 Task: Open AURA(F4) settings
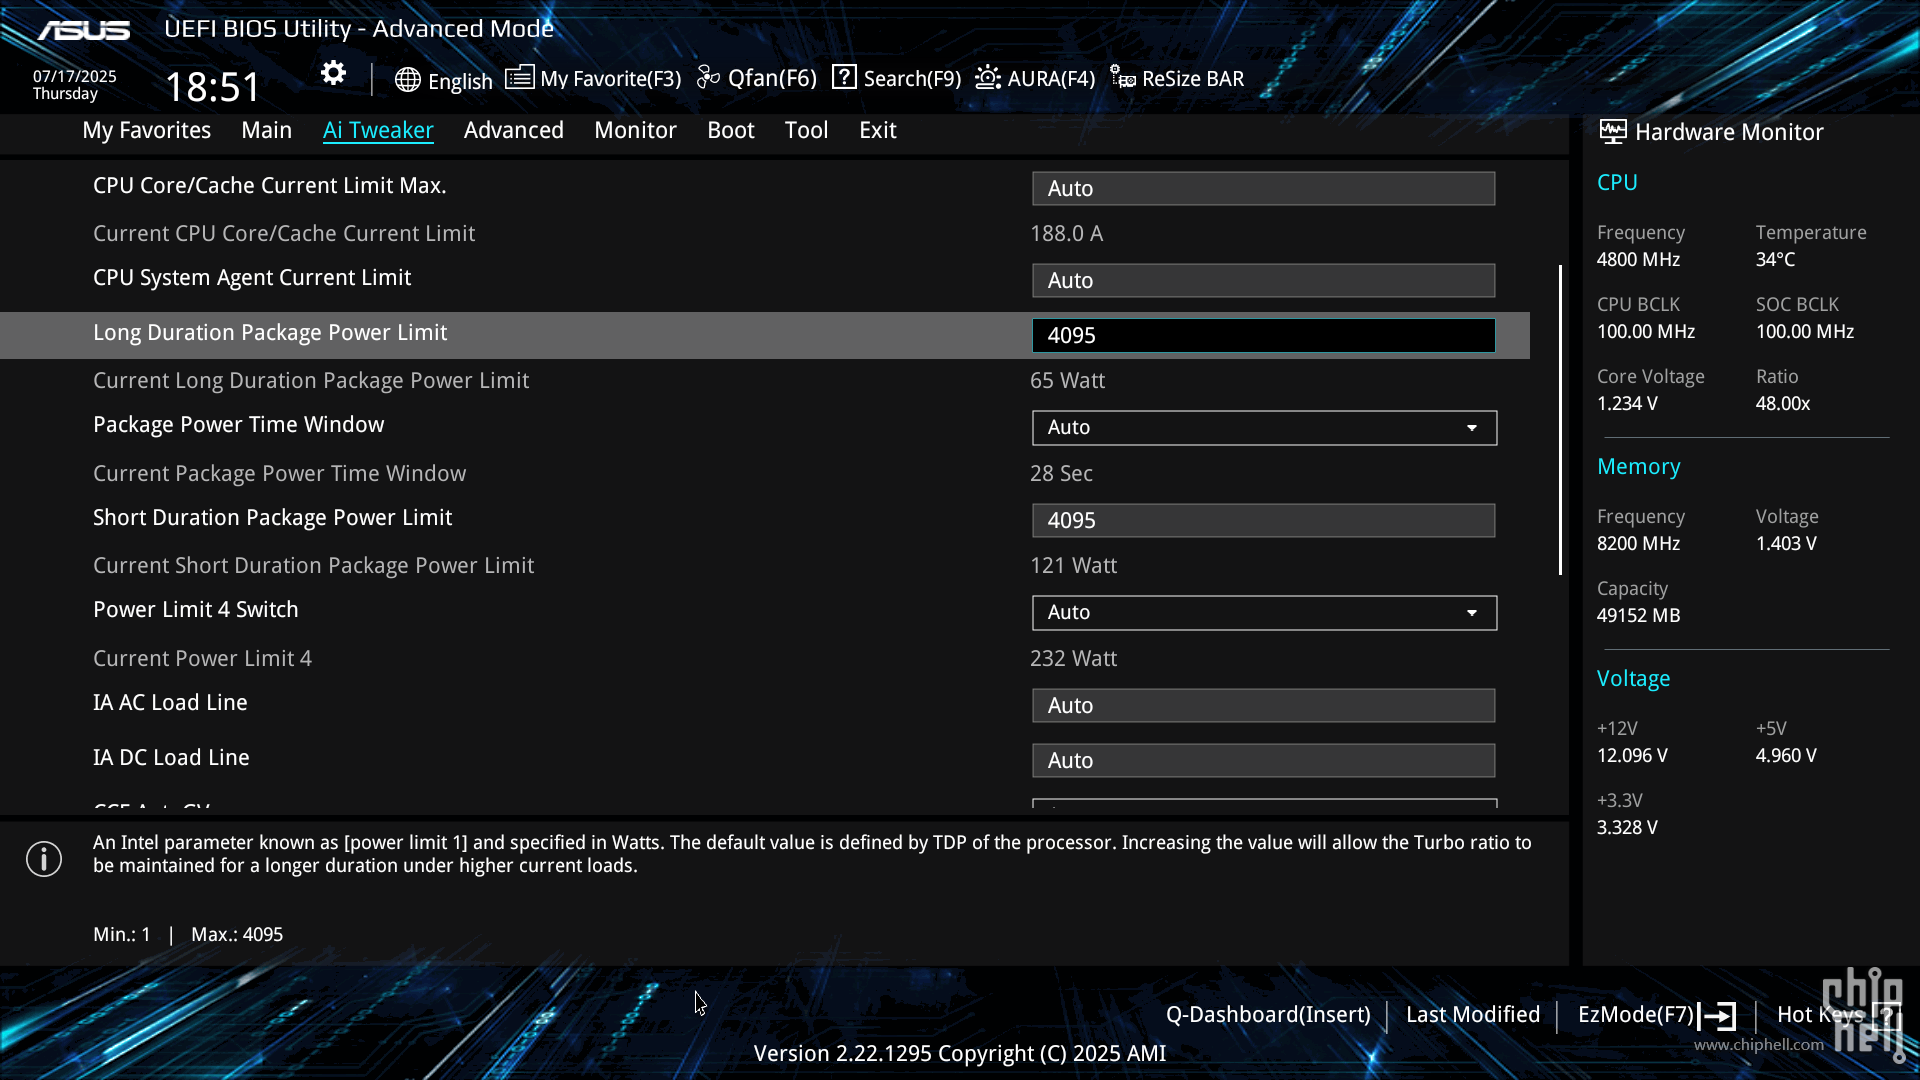pos(1051,79)
